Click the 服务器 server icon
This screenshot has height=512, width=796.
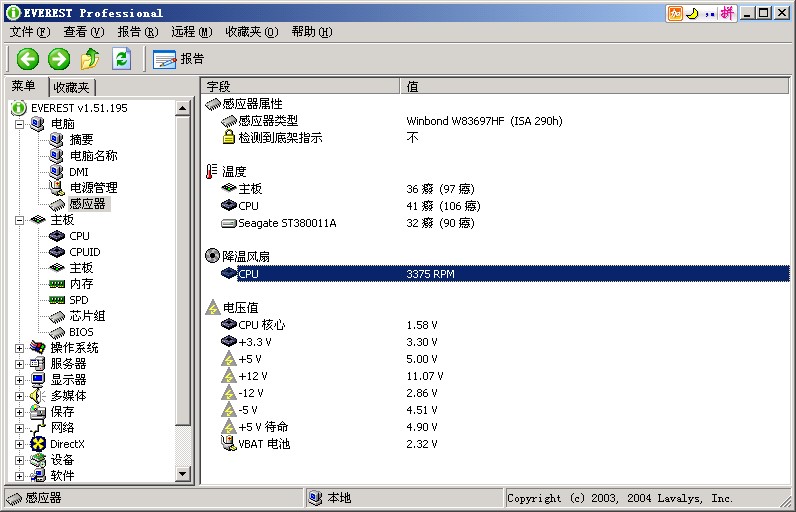38,364
